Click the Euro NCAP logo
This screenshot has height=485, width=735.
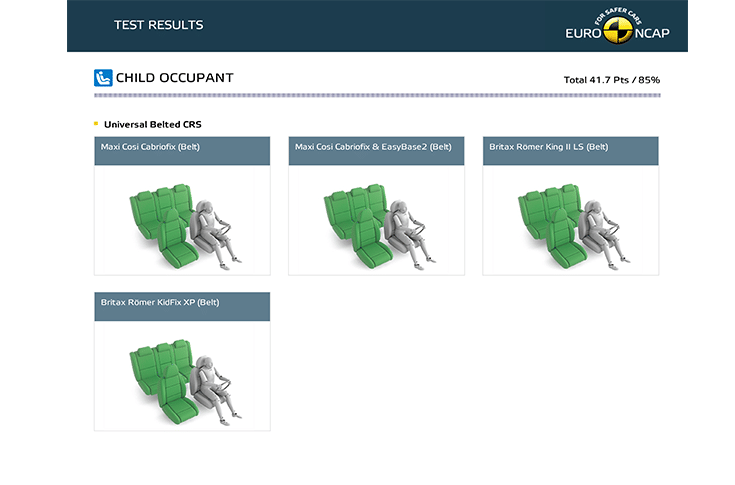[616, 27]
